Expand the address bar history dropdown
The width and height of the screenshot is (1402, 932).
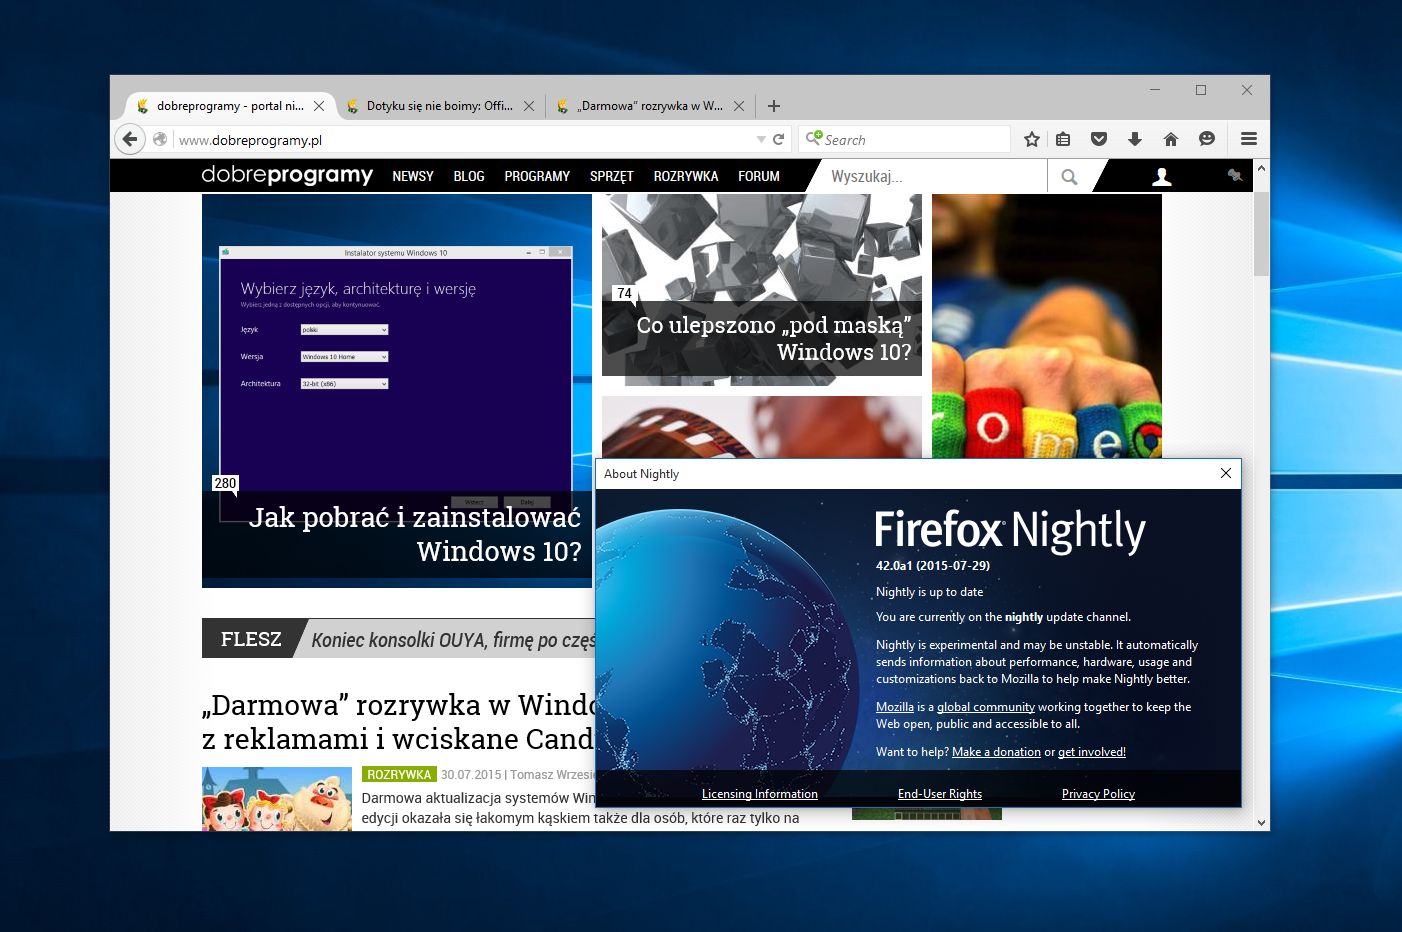(761, 140)
